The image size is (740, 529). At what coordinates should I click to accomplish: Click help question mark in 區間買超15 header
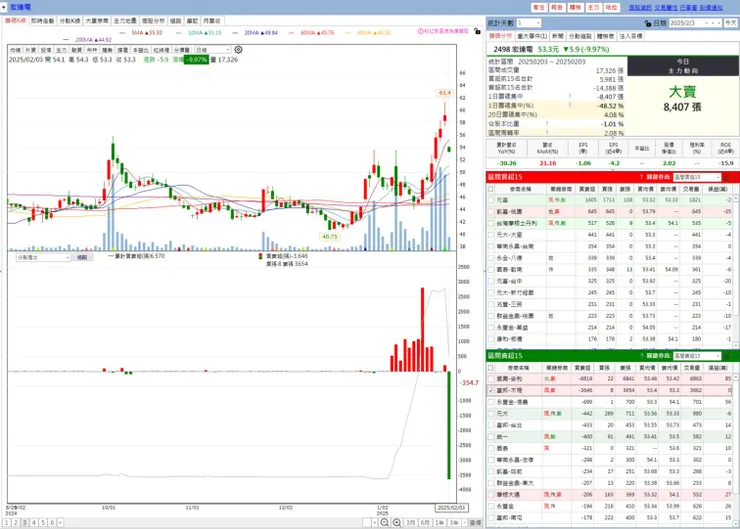point(641,177)
